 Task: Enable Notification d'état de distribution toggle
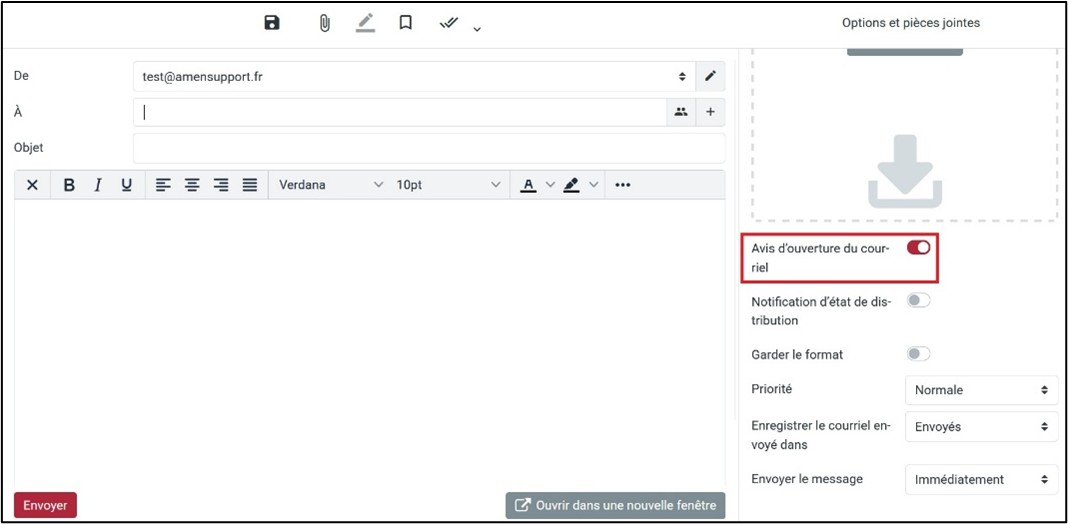tap(918, 300)
